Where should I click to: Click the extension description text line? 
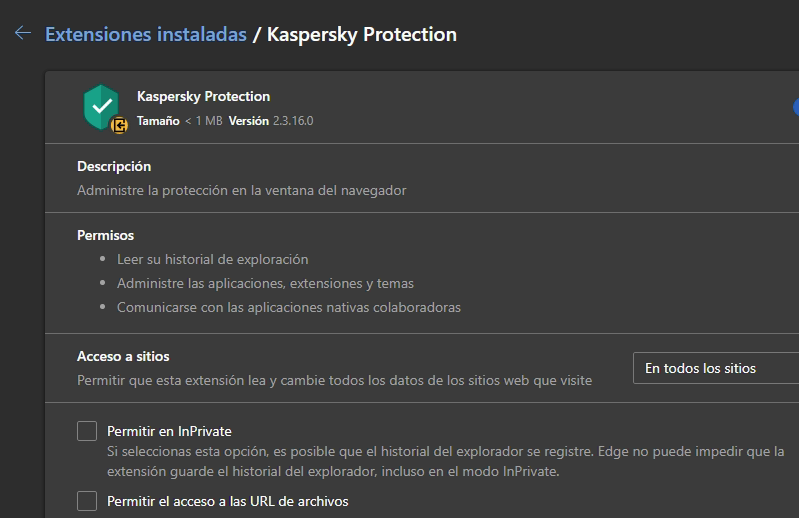[x=241, y=189]
